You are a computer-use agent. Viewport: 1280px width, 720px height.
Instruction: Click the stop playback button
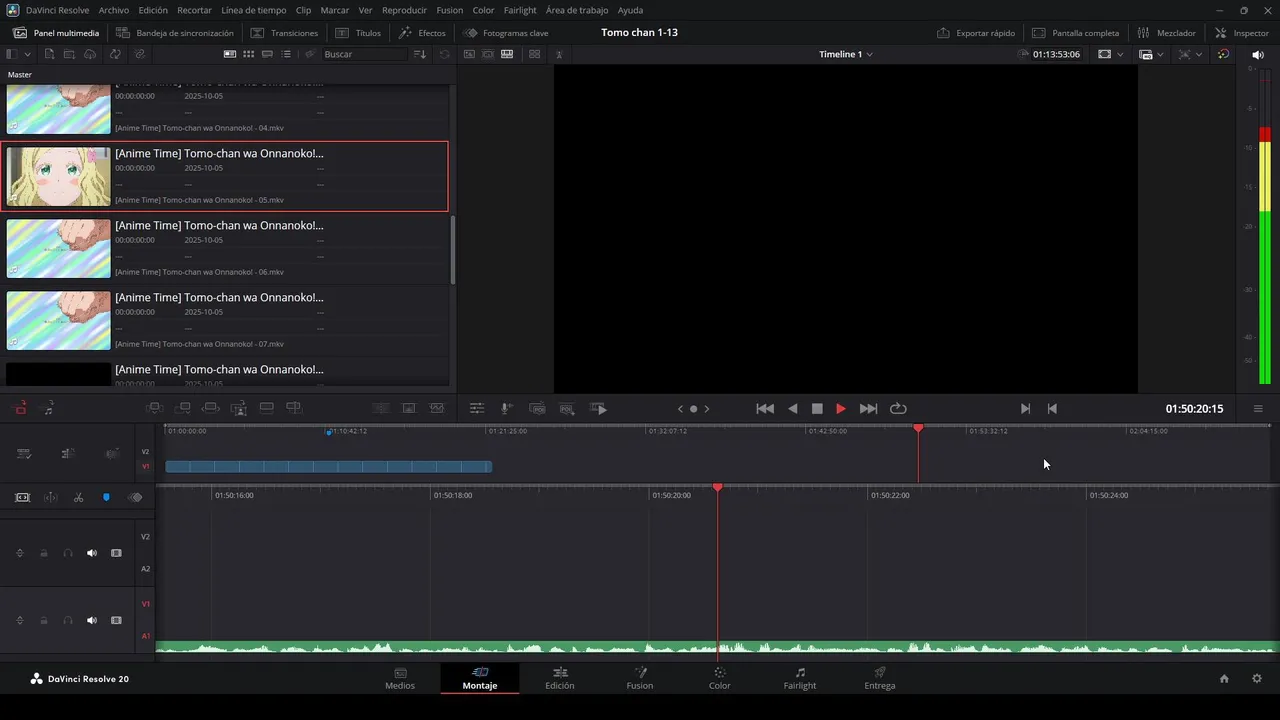817,408
